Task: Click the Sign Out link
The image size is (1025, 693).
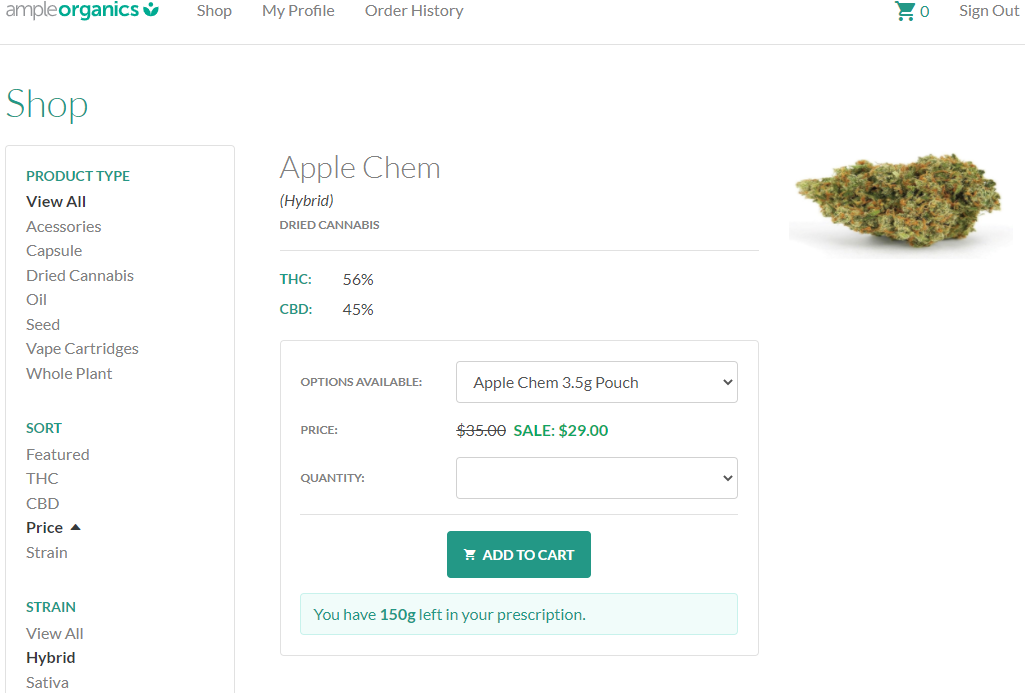Action: pos(988,11)
